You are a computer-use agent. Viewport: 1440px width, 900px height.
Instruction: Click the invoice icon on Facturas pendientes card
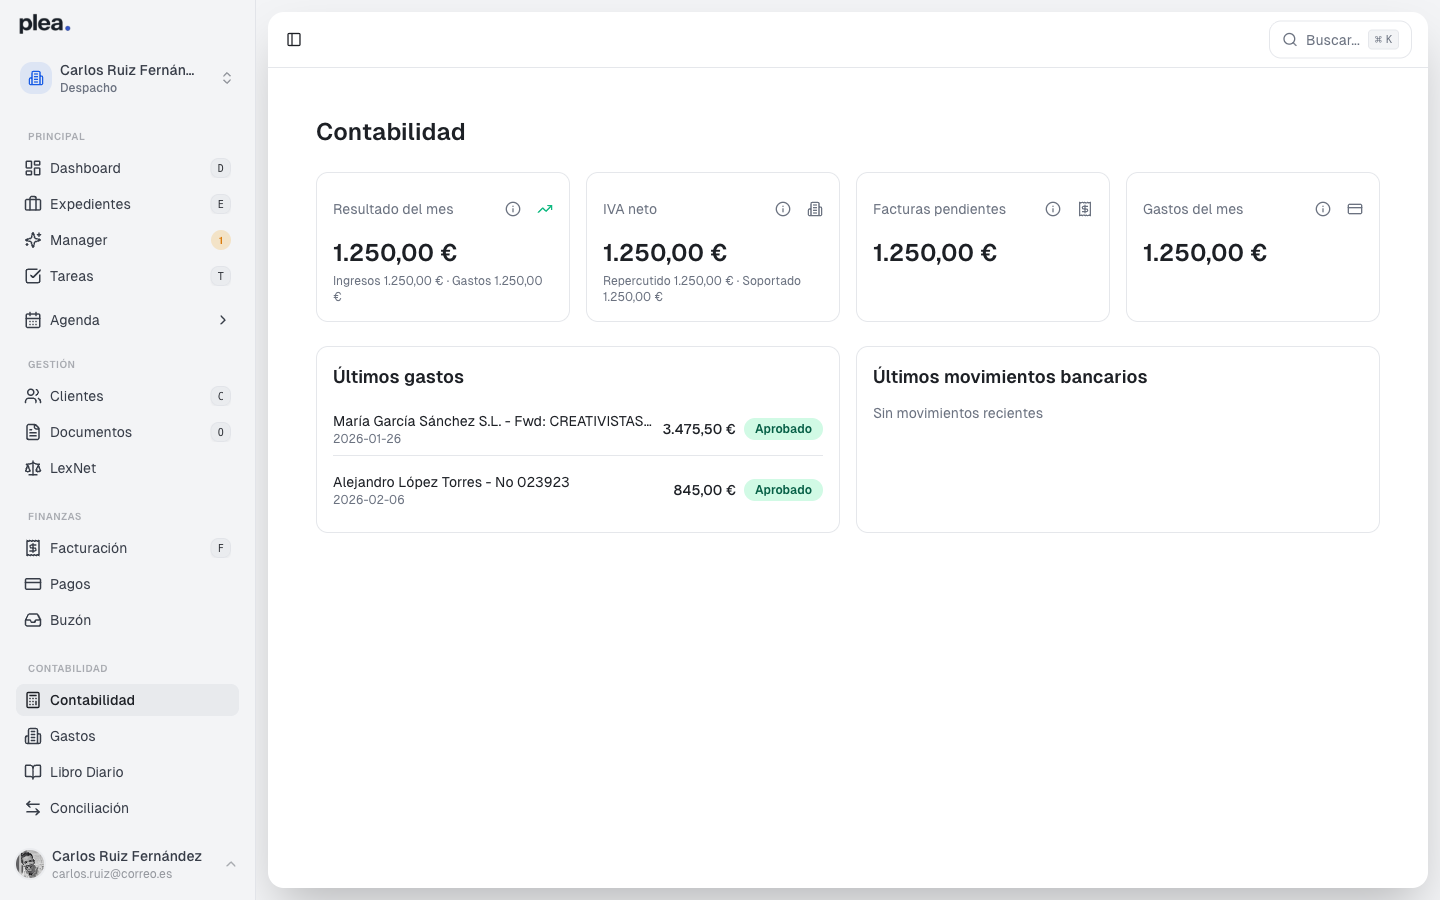[1085, 208]
